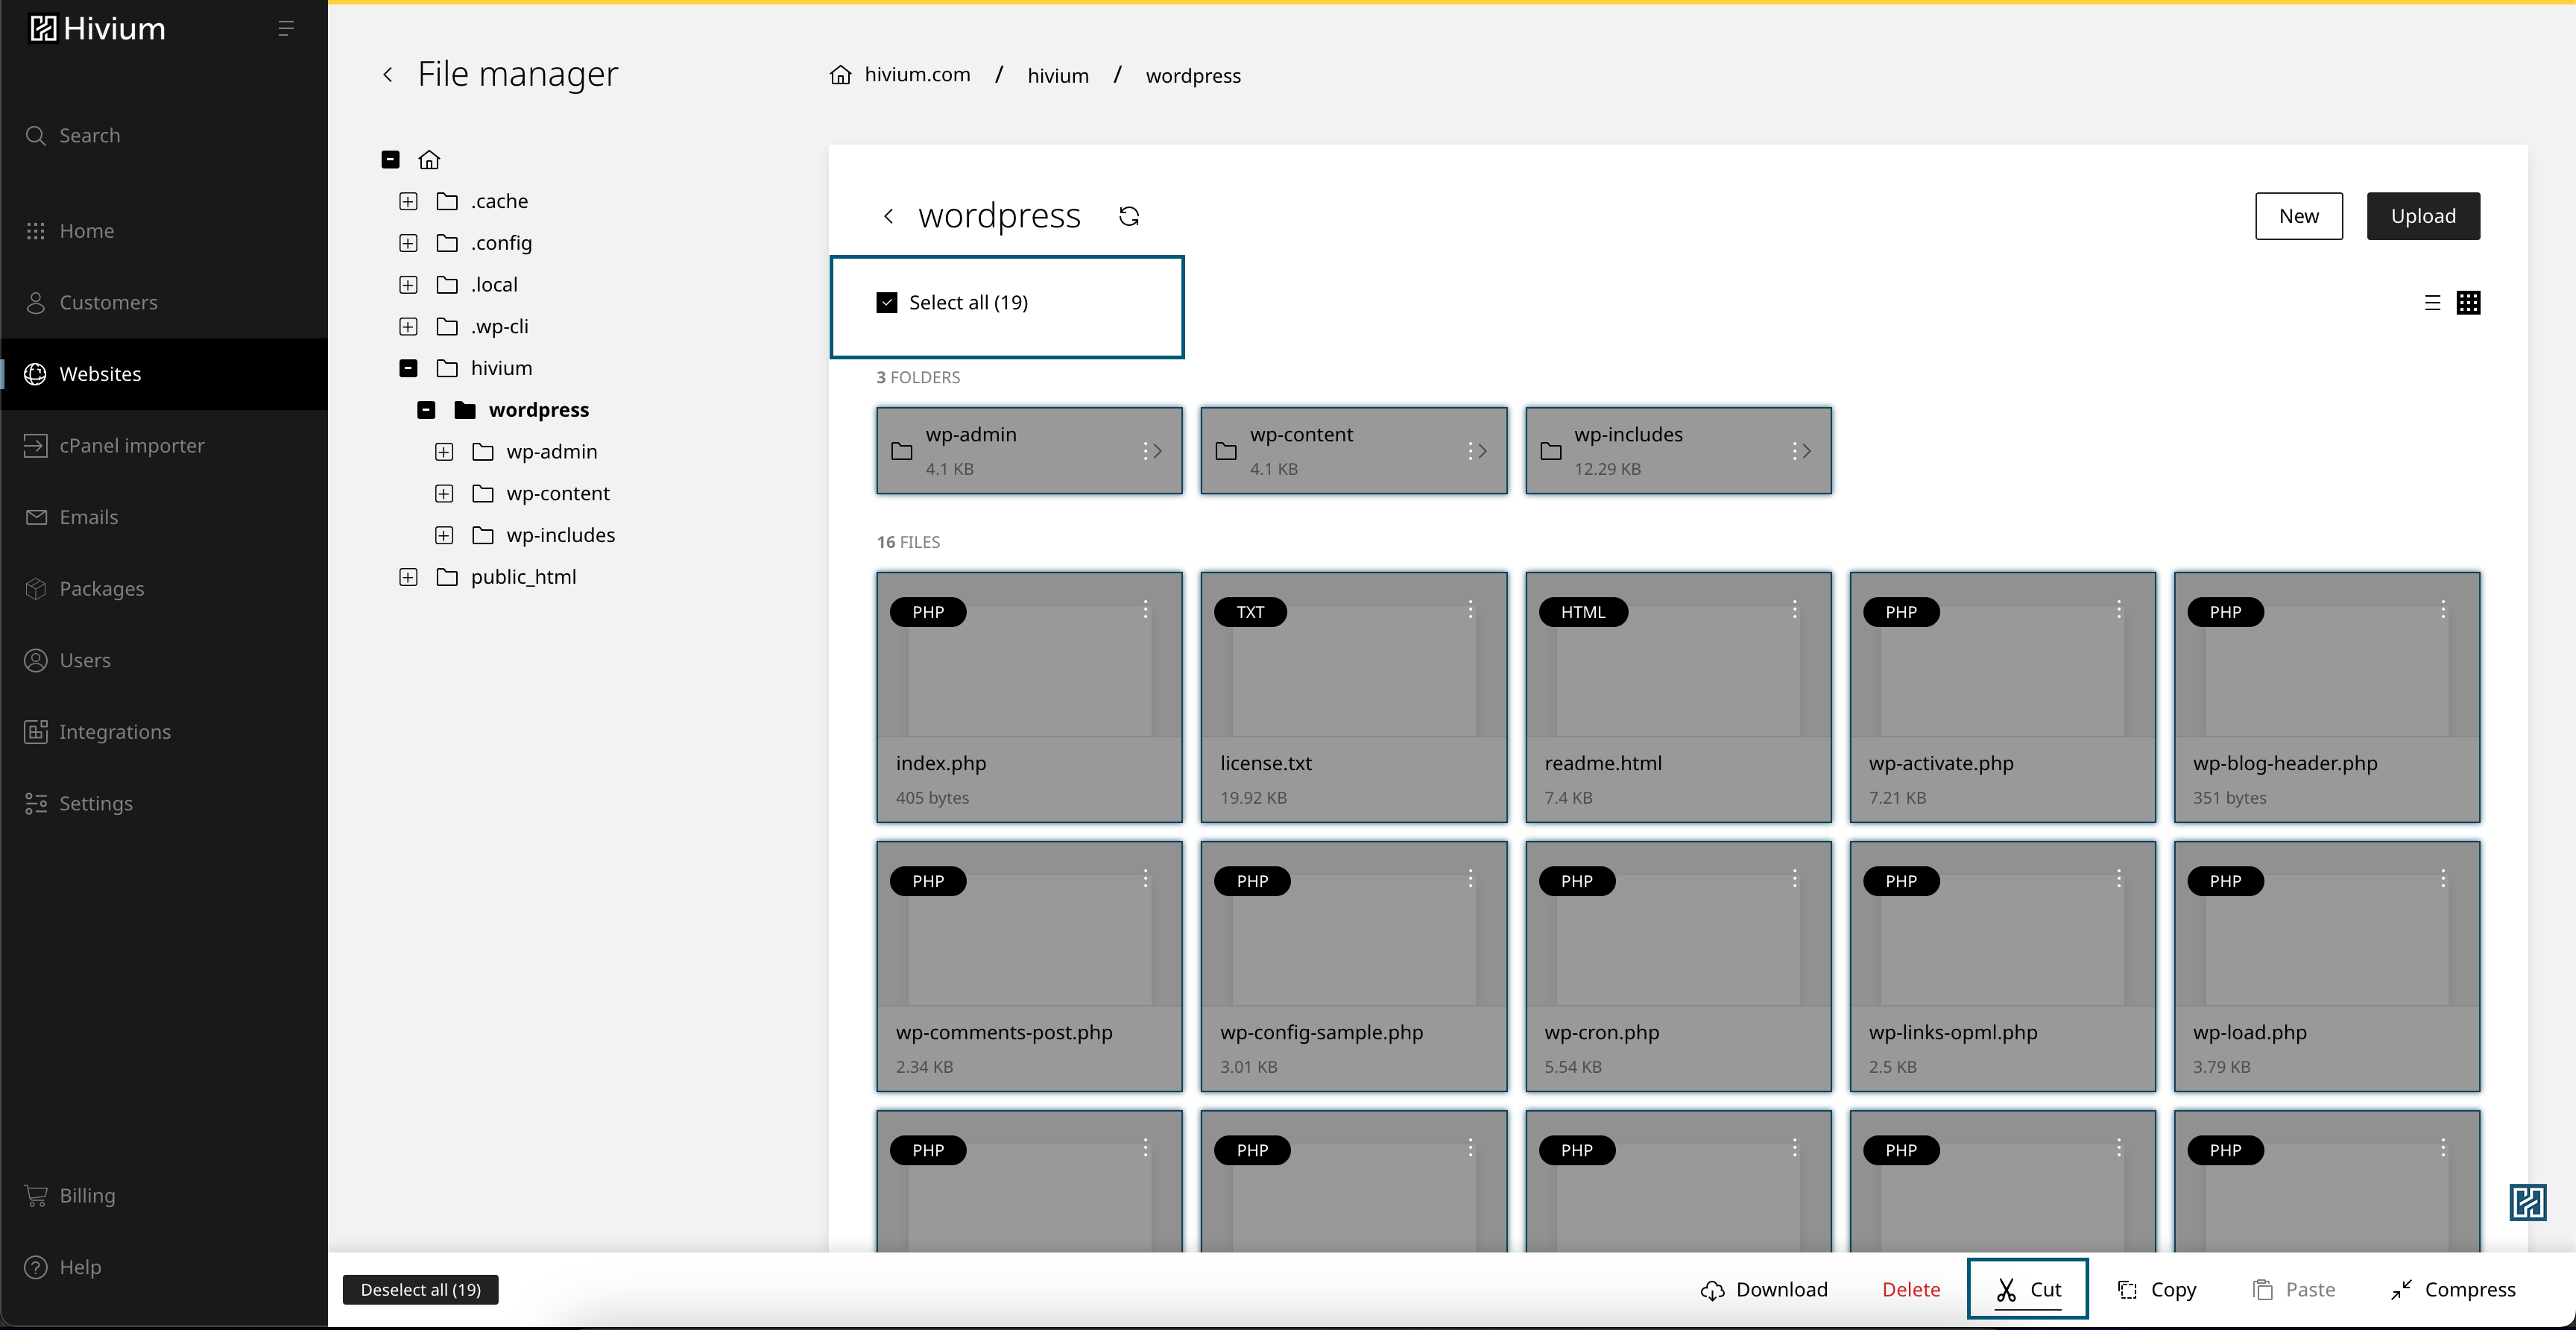Viewport: 2576px width, 1330px height.
Task: Open options menu for wp-load.php
Action: (2443, 879)
